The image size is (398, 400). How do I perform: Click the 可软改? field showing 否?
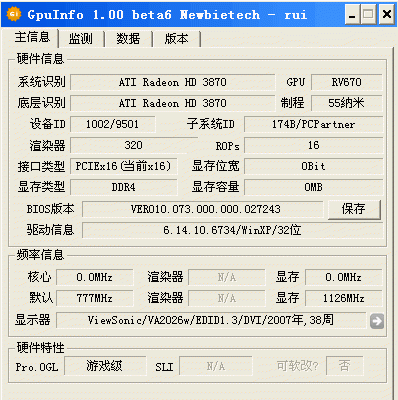point(345,366)
